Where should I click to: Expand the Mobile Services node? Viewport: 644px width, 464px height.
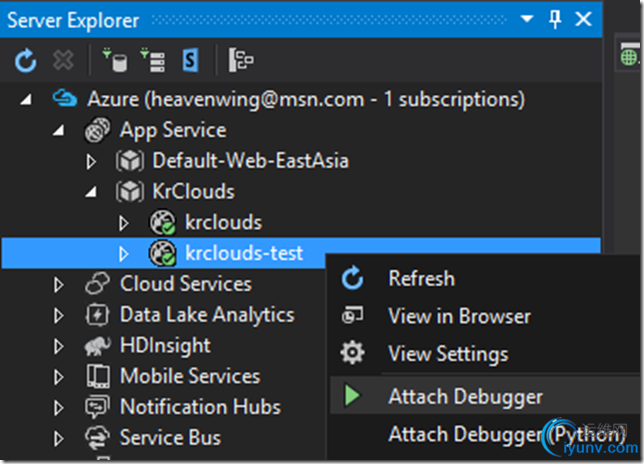click(58, 377)
